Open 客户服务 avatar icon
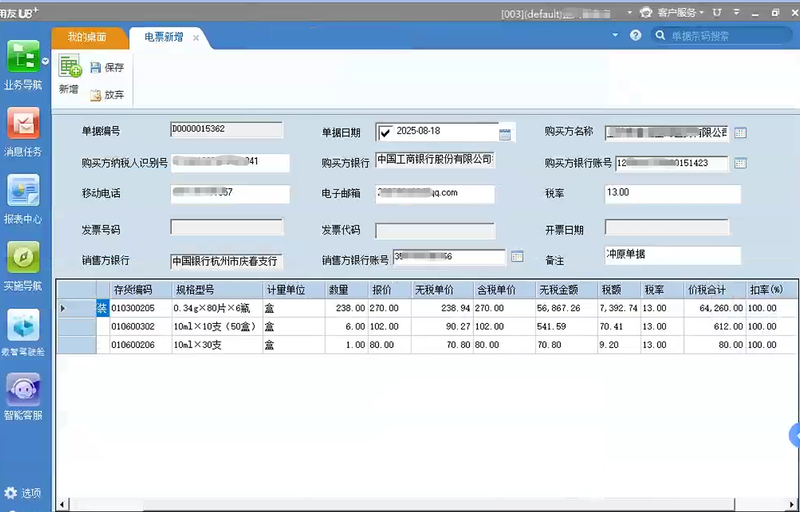 pyautogui.click(x=646, y=12)
